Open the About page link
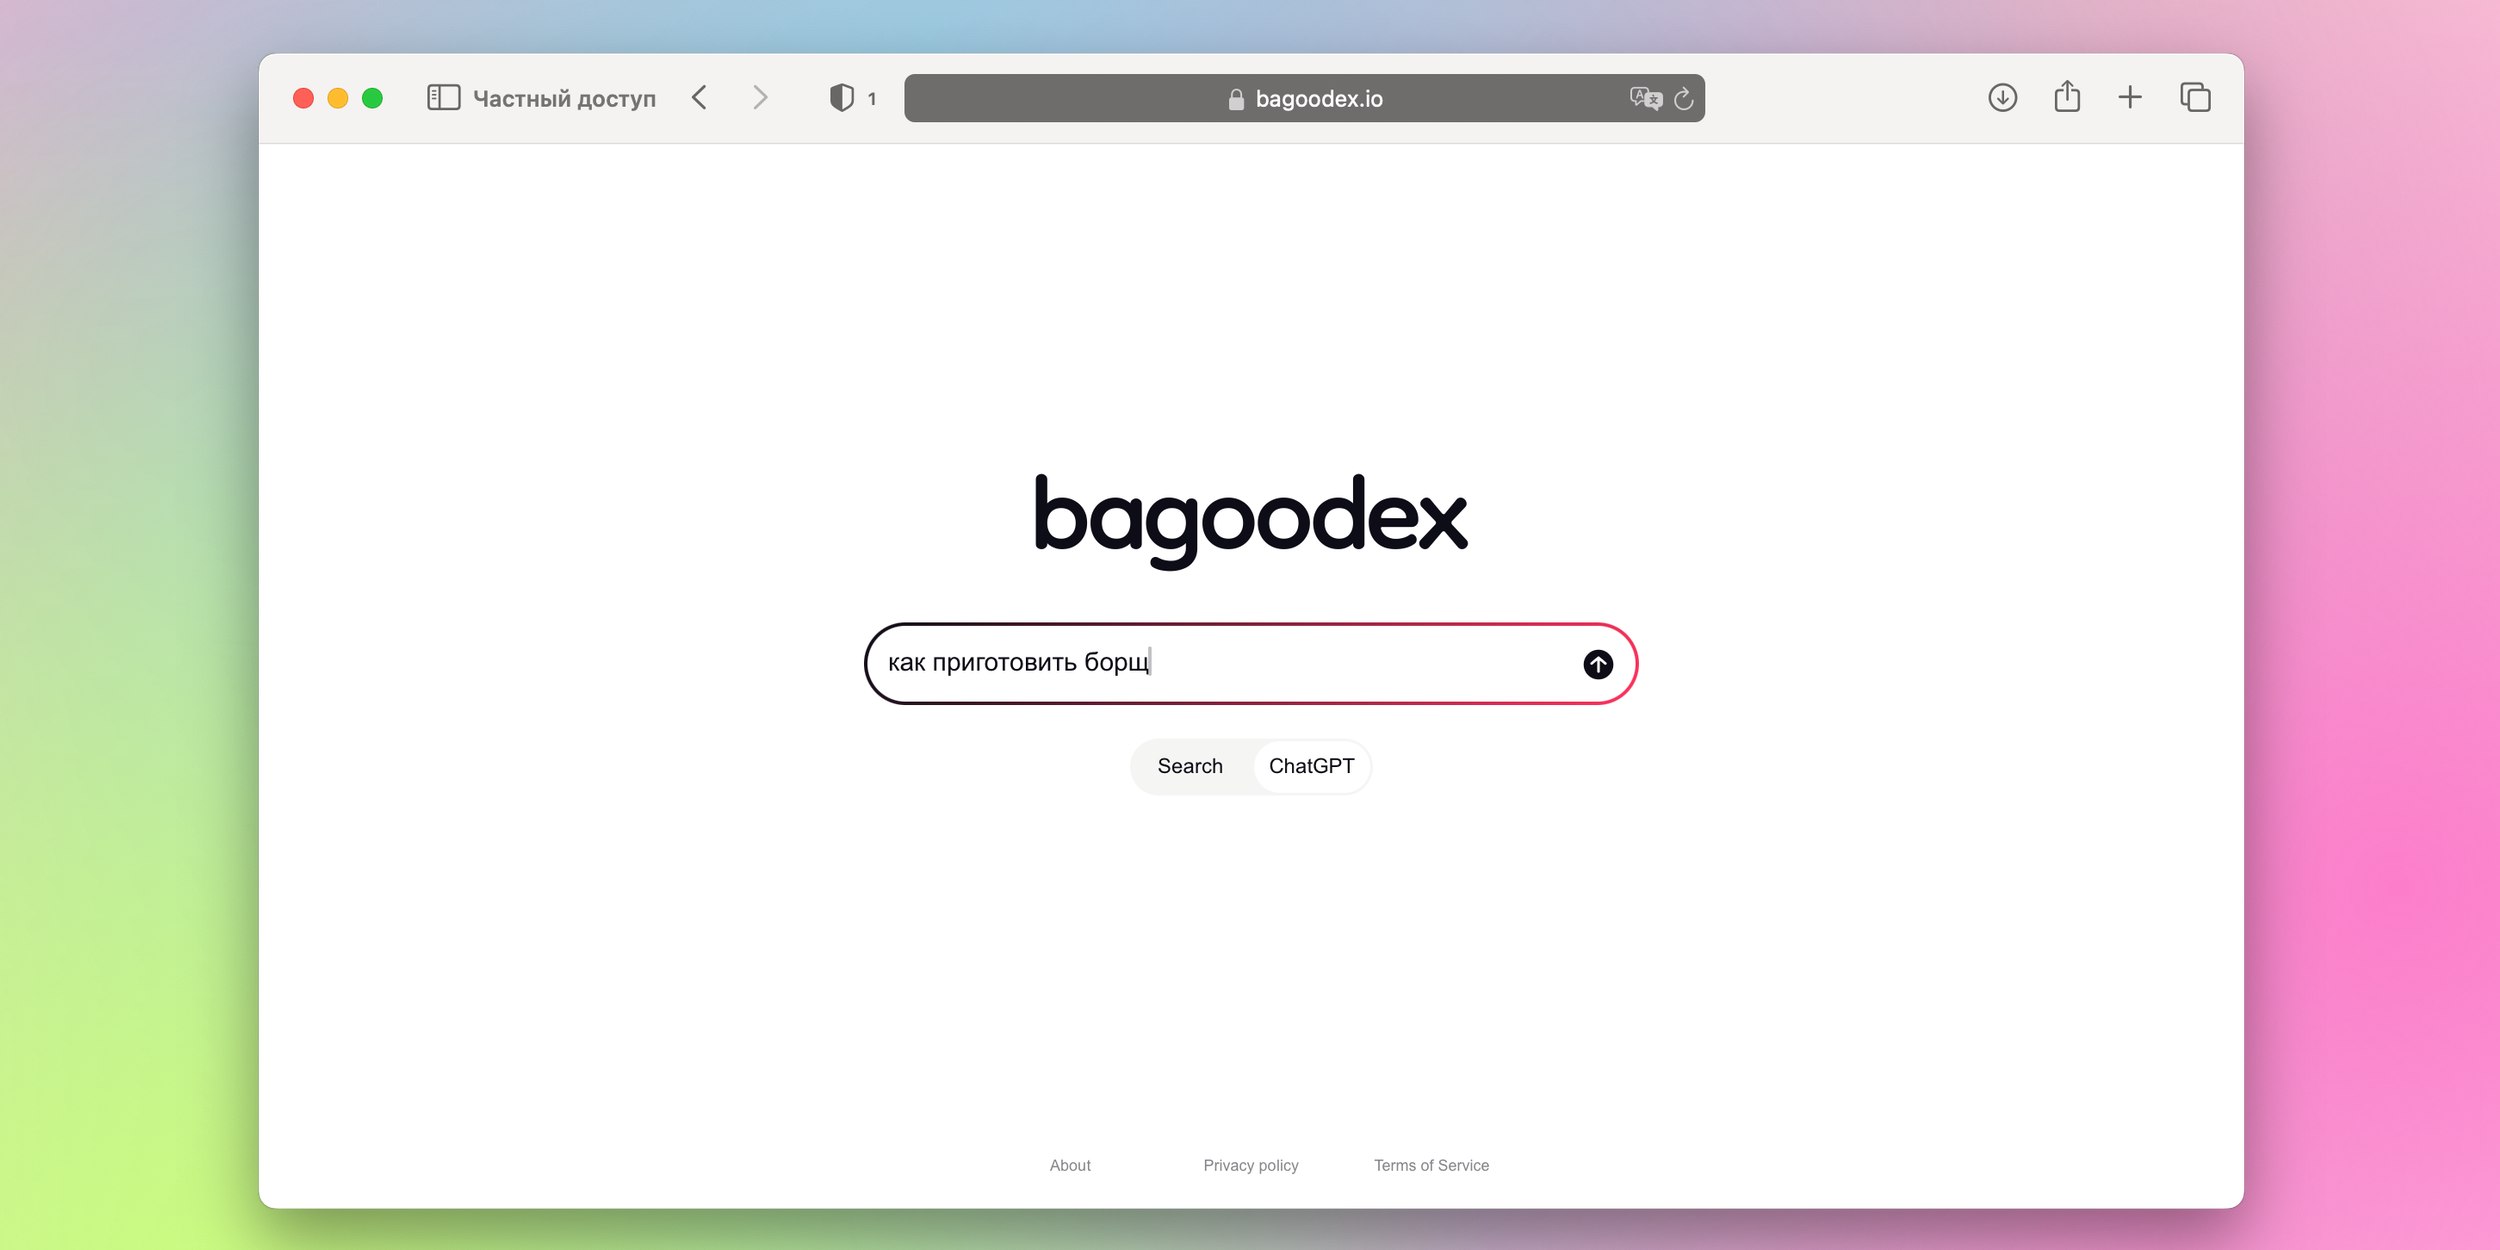Viewport: 2500px width, 1250px height. (1068, 1164)
